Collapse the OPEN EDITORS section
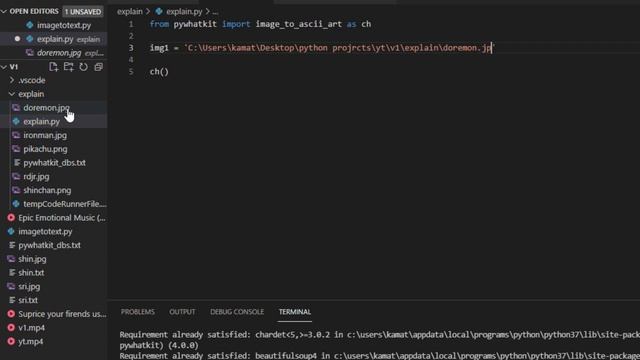The width and height of the screenshot is (640, 360). click(x=4, y=11)
